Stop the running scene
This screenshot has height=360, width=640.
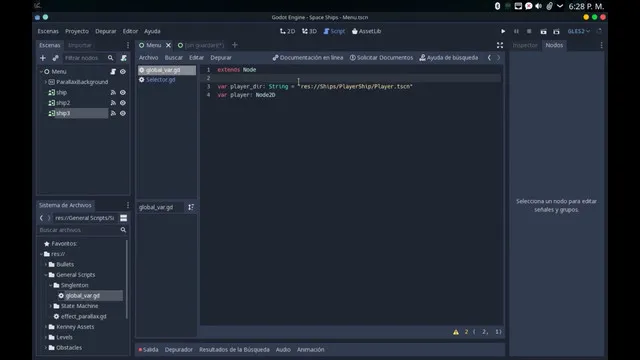coord(529,31)
